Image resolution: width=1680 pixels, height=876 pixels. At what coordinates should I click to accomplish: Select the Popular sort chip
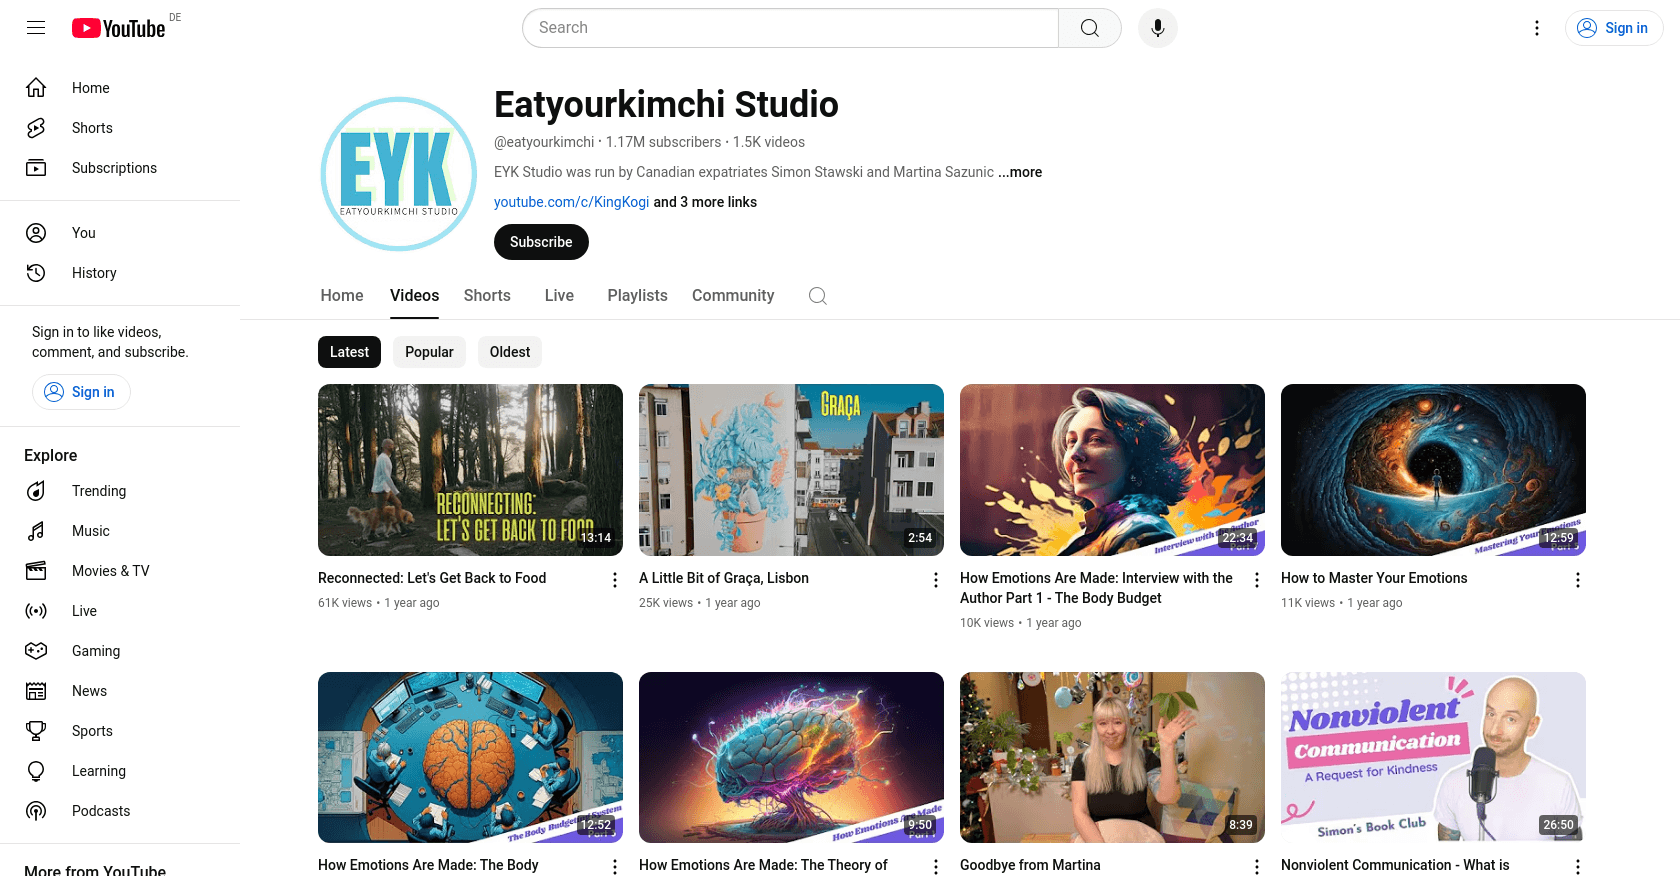(x=429, y=352)
